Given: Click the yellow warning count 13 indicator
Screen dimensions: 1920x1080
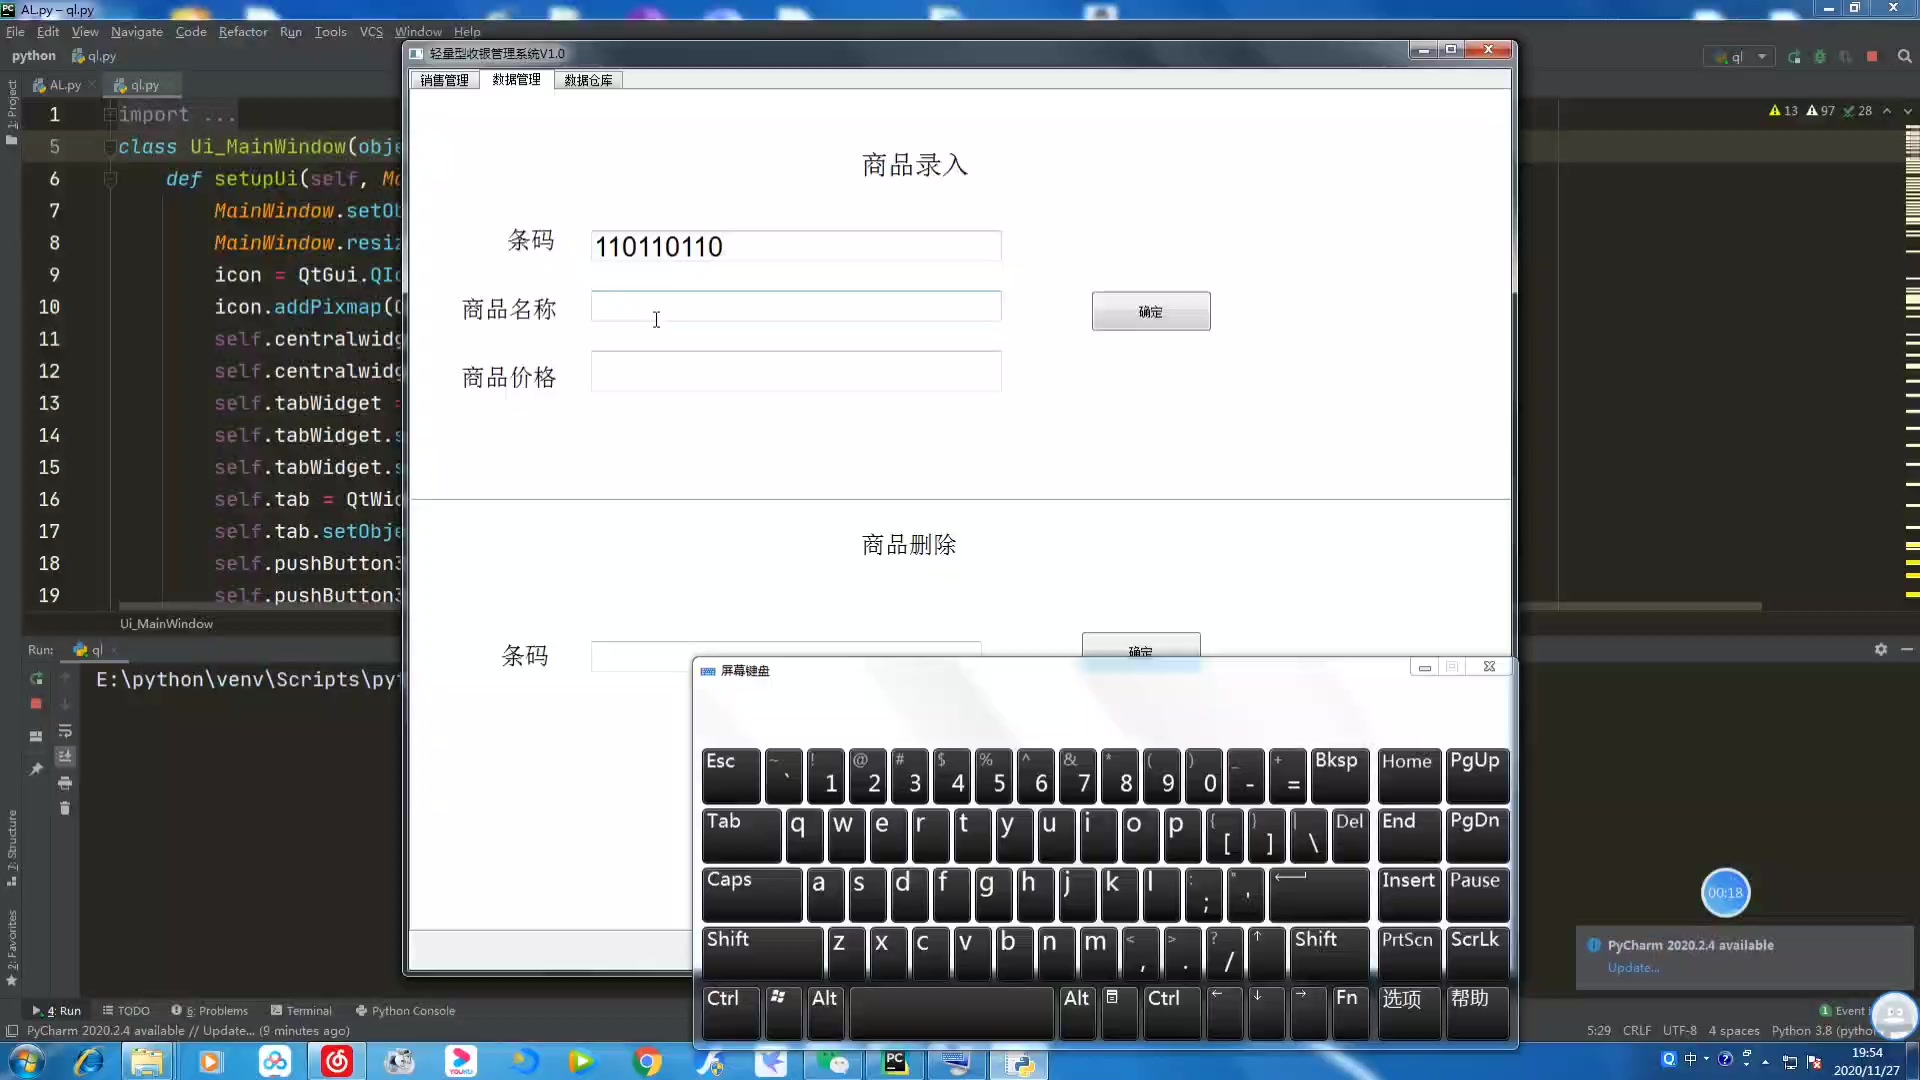Looking at the screenshot, I should pyautogui.click(x=1783, y=111).
